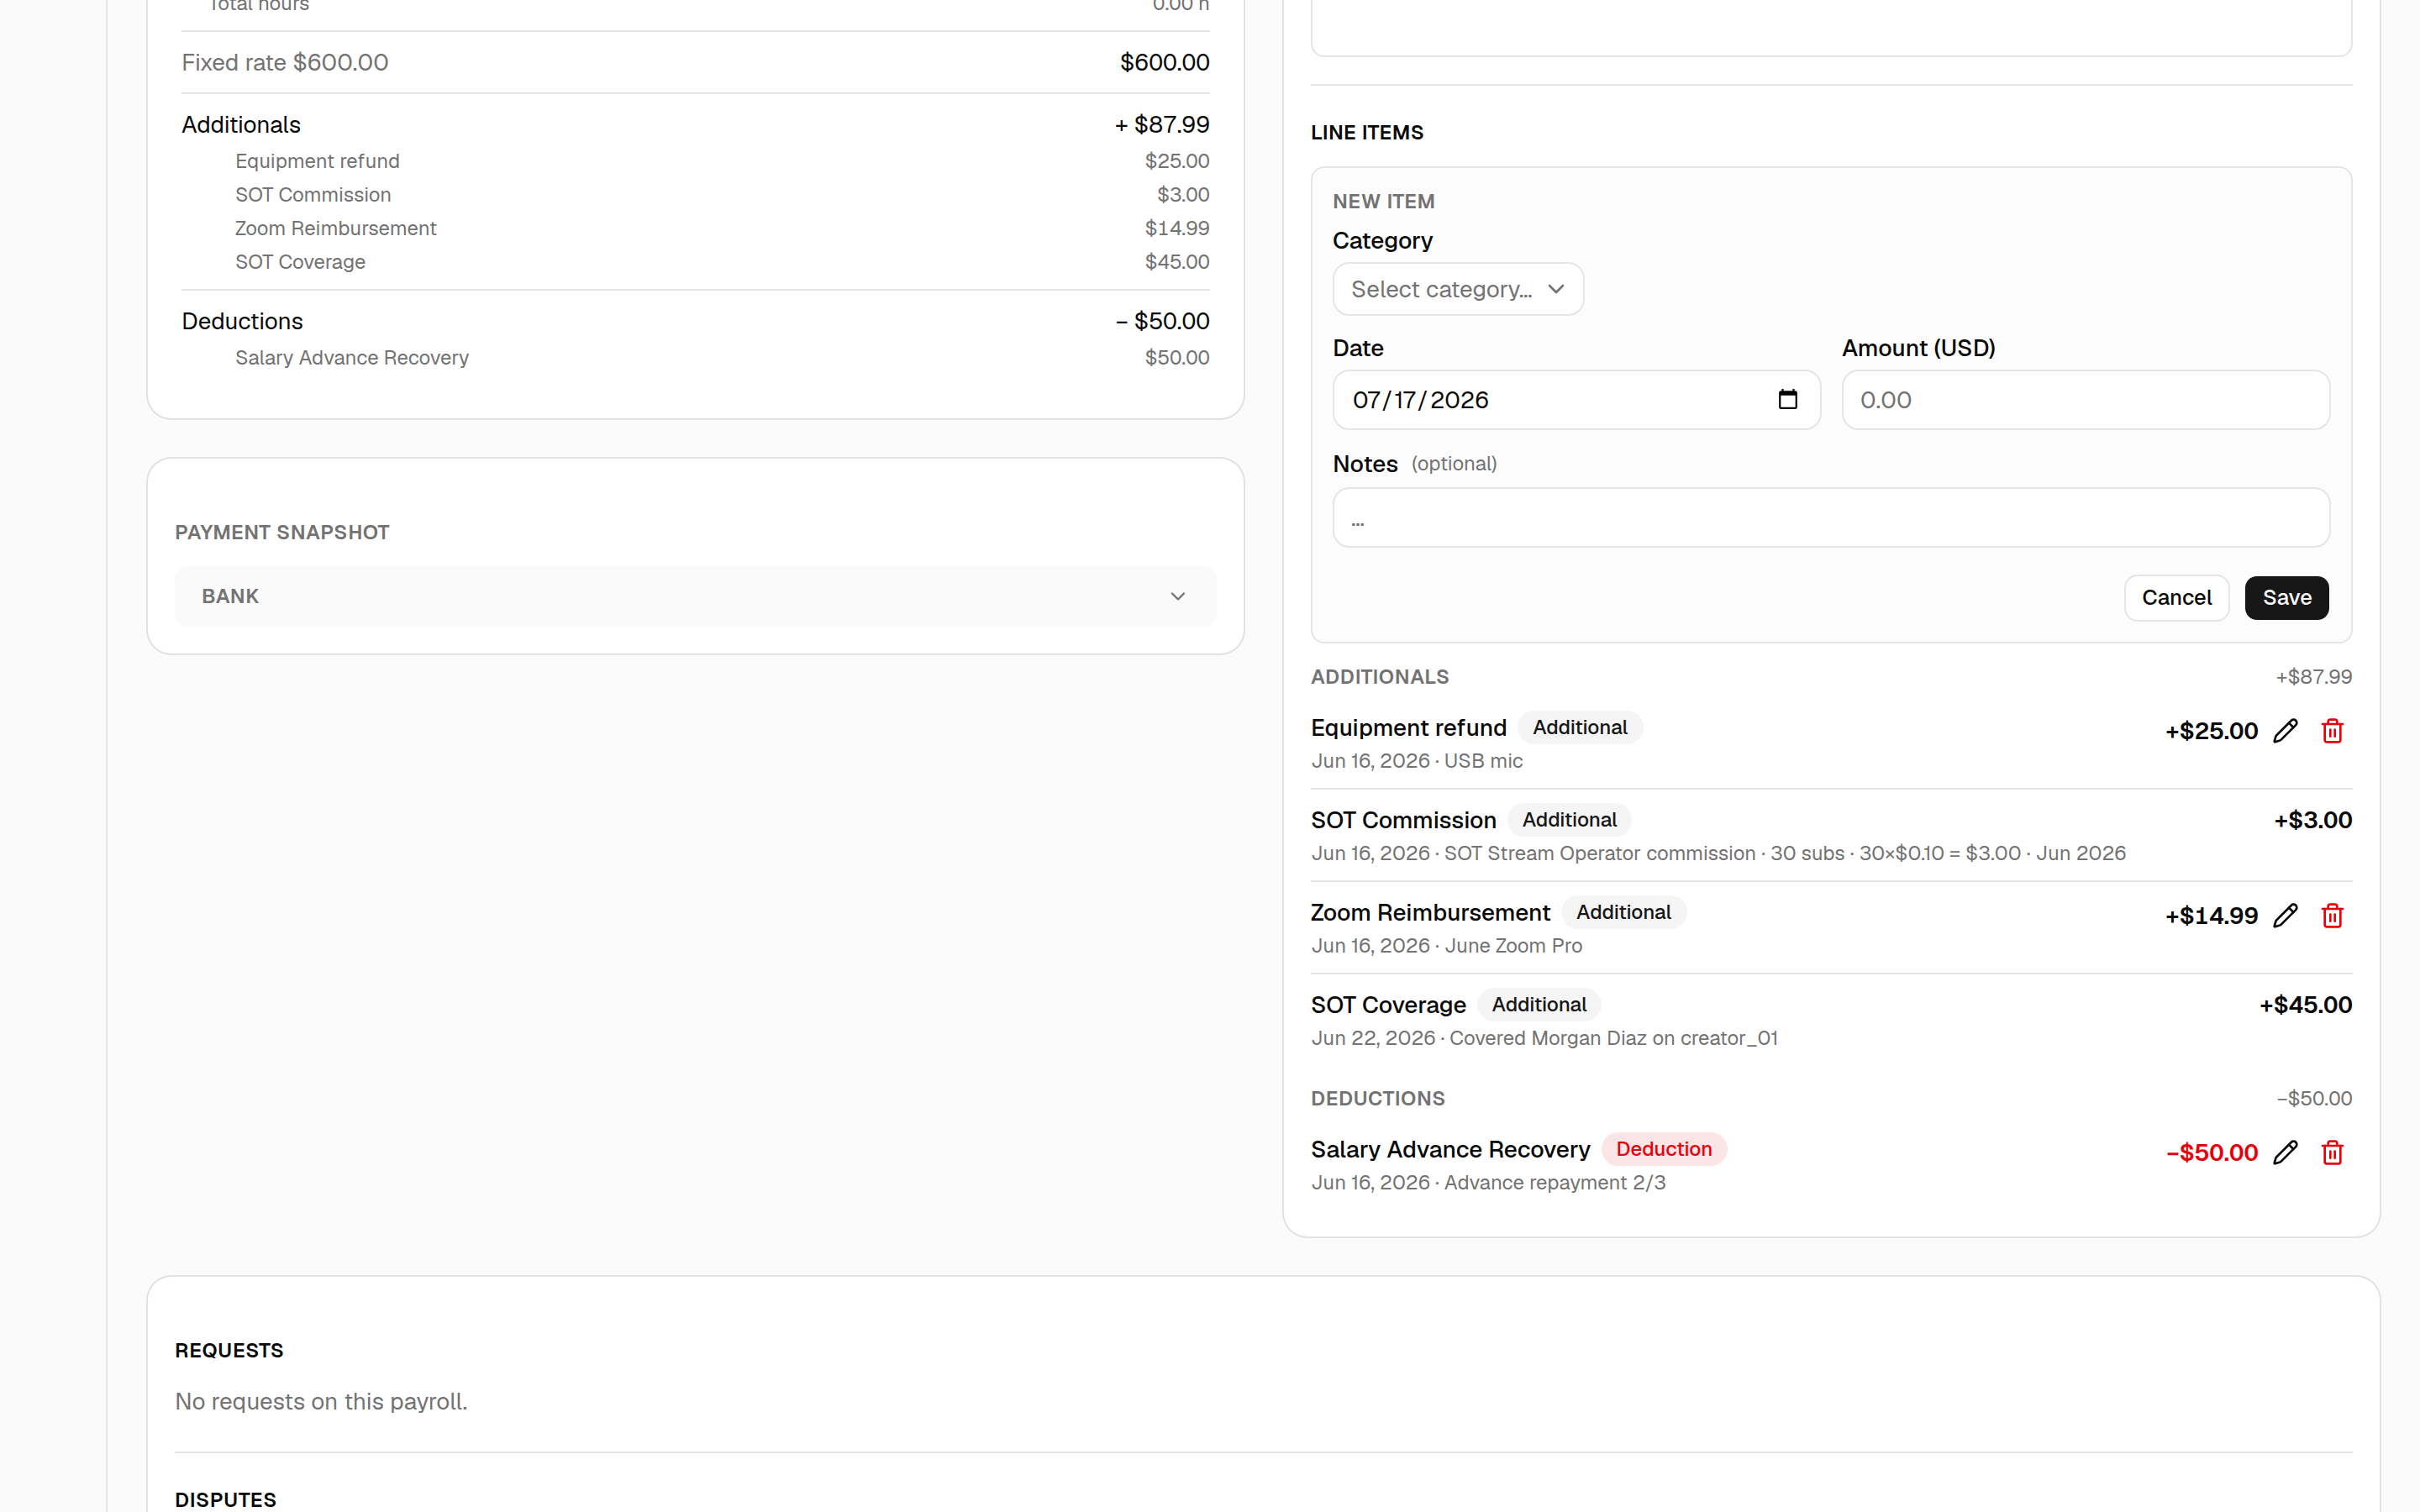Click the SOT Stream Operator commission note

click(1718, 853)
